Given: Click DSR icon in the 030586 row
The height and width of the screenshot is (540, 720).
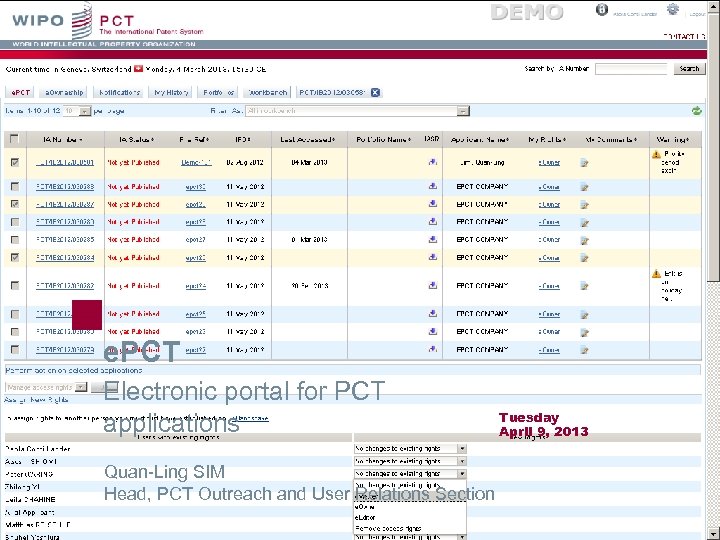Looking at the screenshot, I should (x=433, y=222).
